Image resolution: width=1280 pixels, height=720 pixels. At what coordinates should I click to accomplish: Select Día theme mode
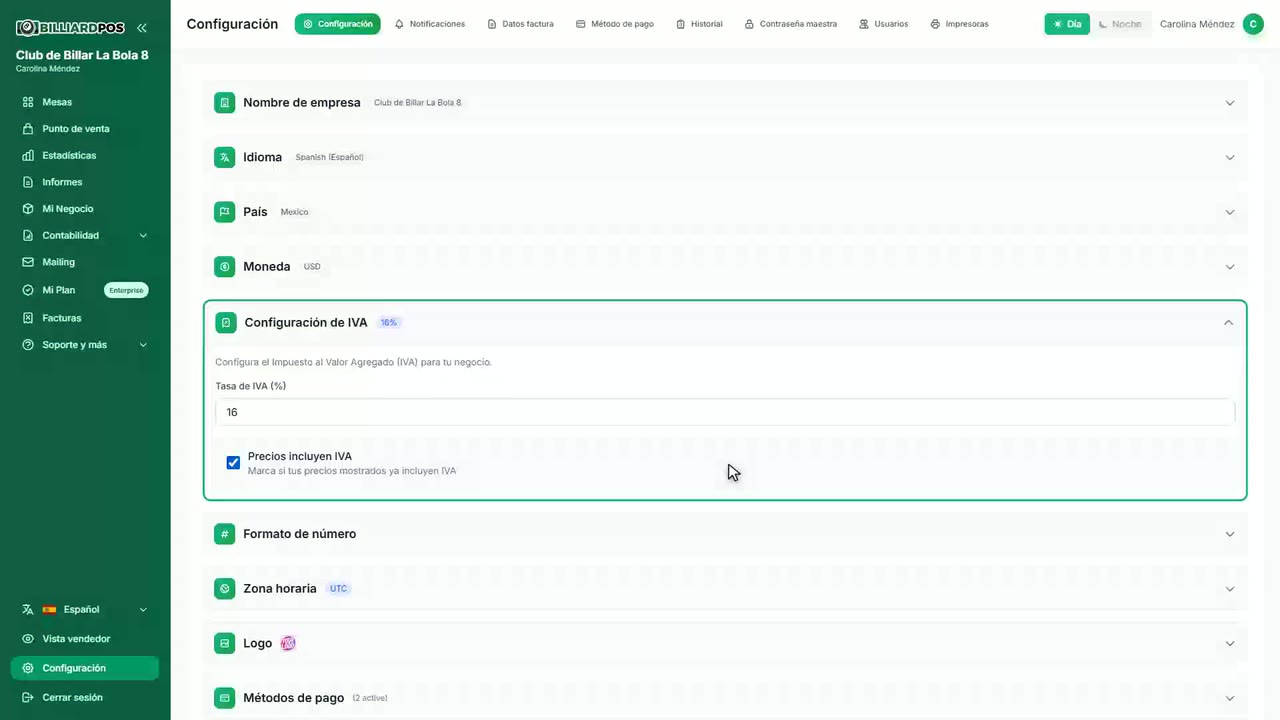[x=1067, y=24]
